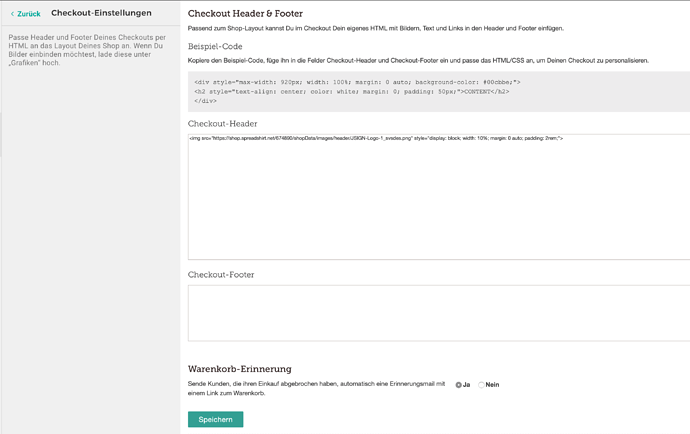The height and width of the screenshot is (434, 690).
Task: Click the img src code in Checkout-Header
Action: tap(375, 138)
